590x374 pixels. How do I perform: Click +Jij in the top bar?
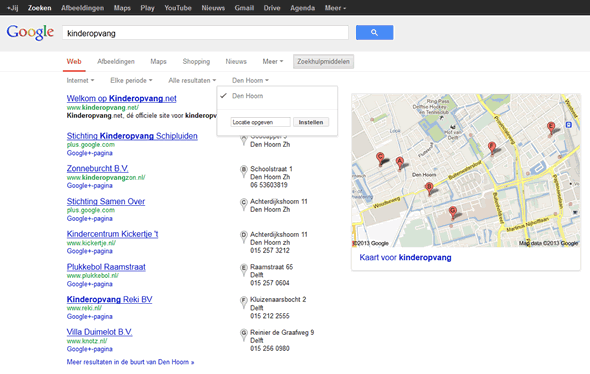(x=12, y=8)
